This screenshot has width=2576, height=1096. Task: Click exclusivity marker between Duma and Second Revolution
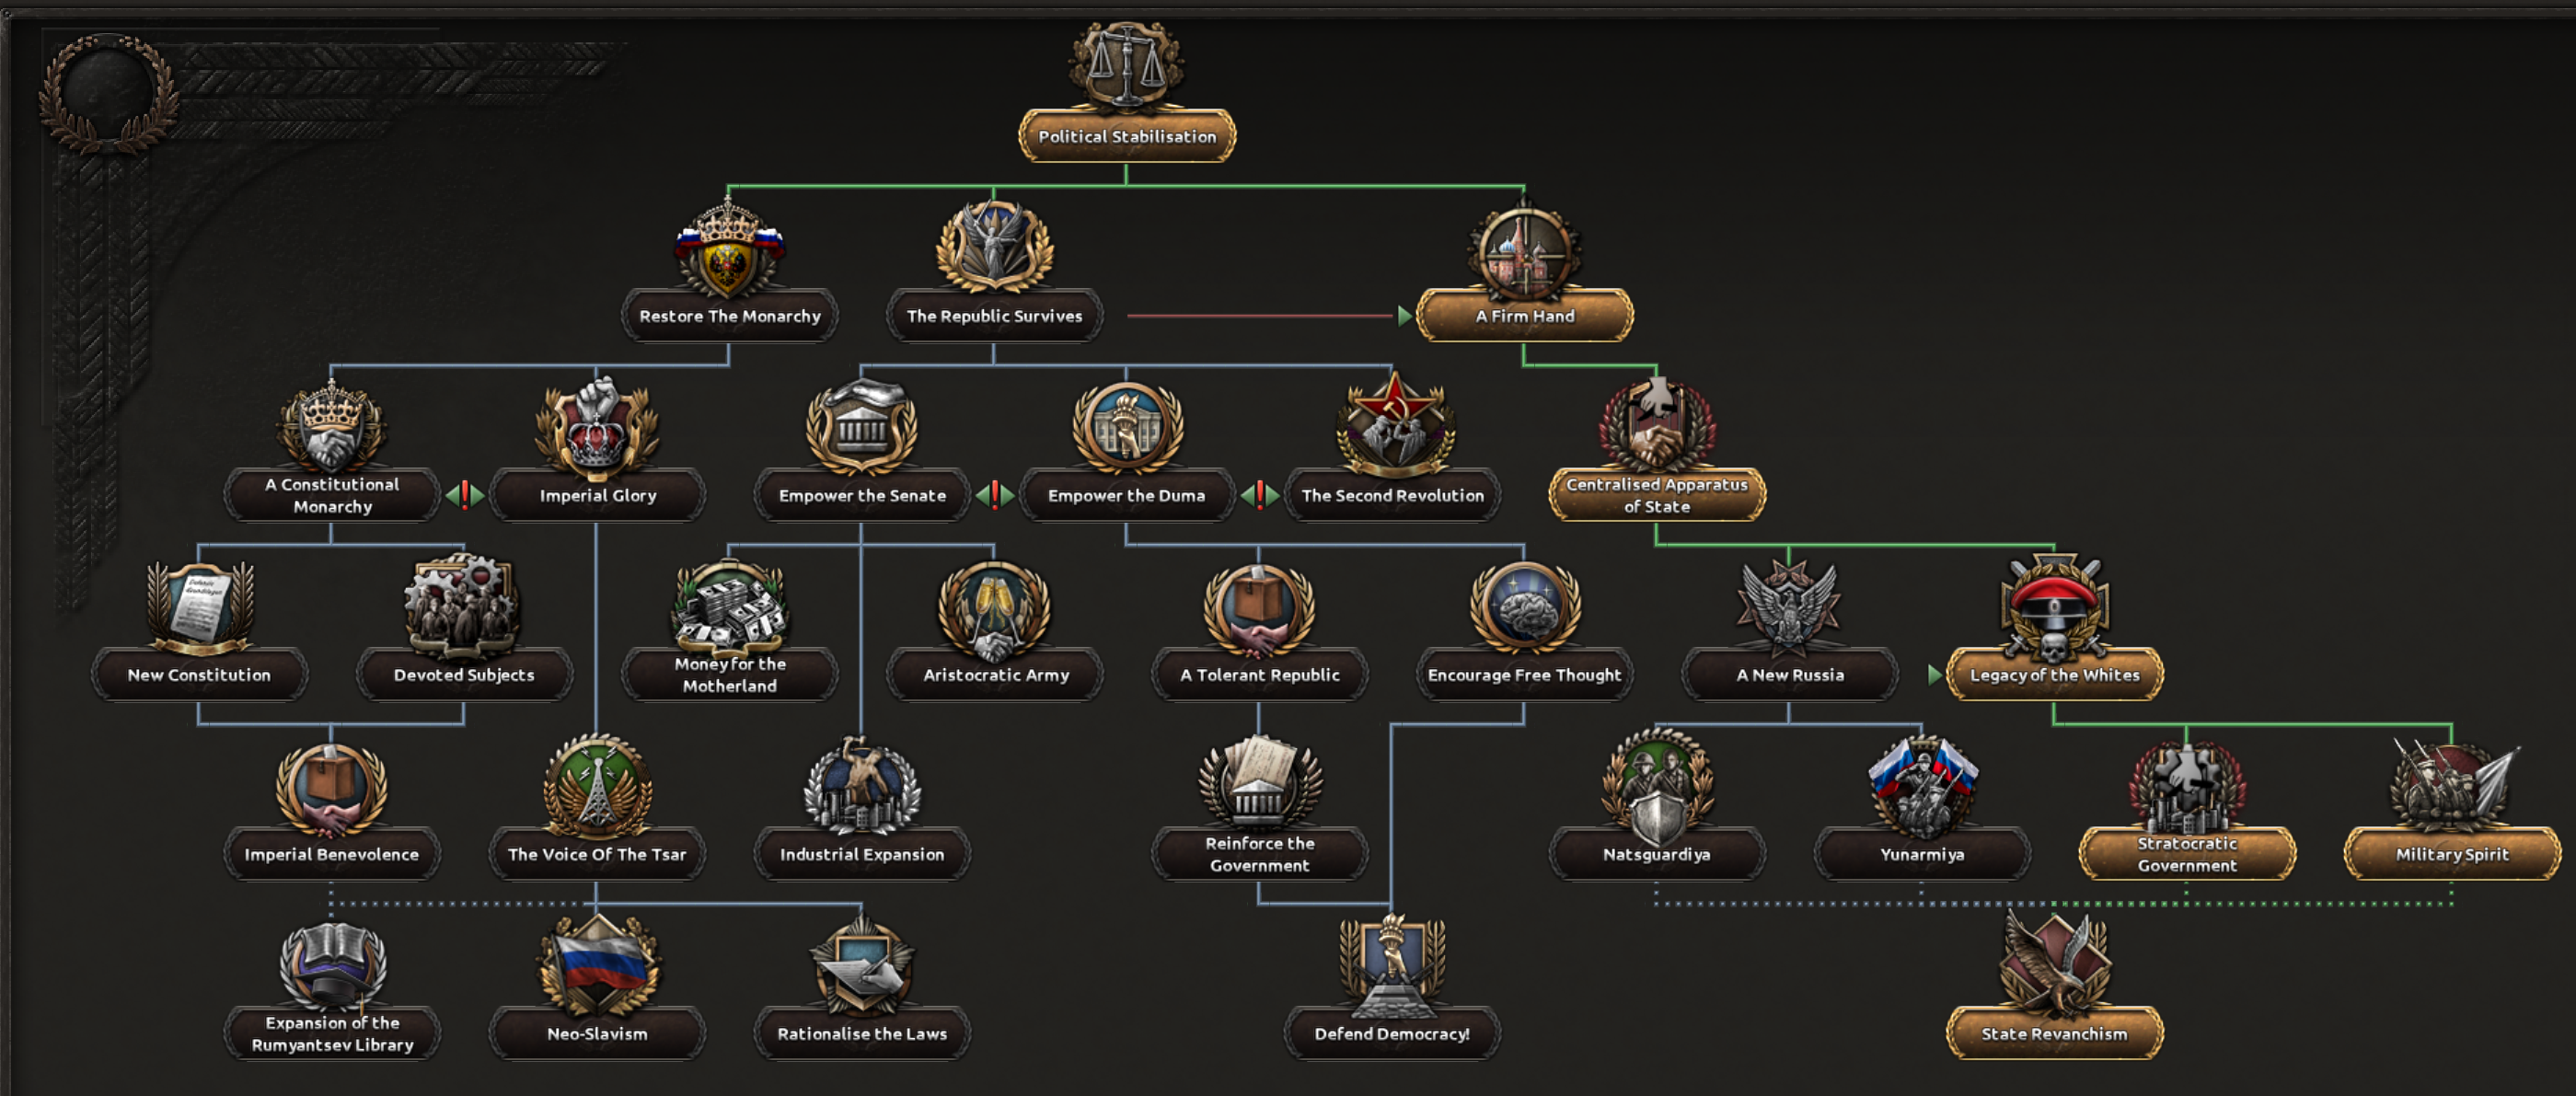point(1259,494)
